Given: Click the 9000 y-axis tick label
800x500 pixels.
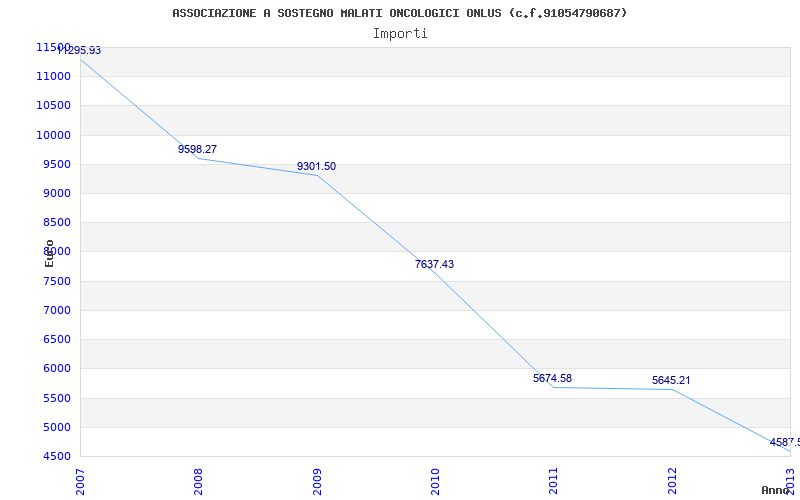Looking at the screenshot, I should 57,193.
